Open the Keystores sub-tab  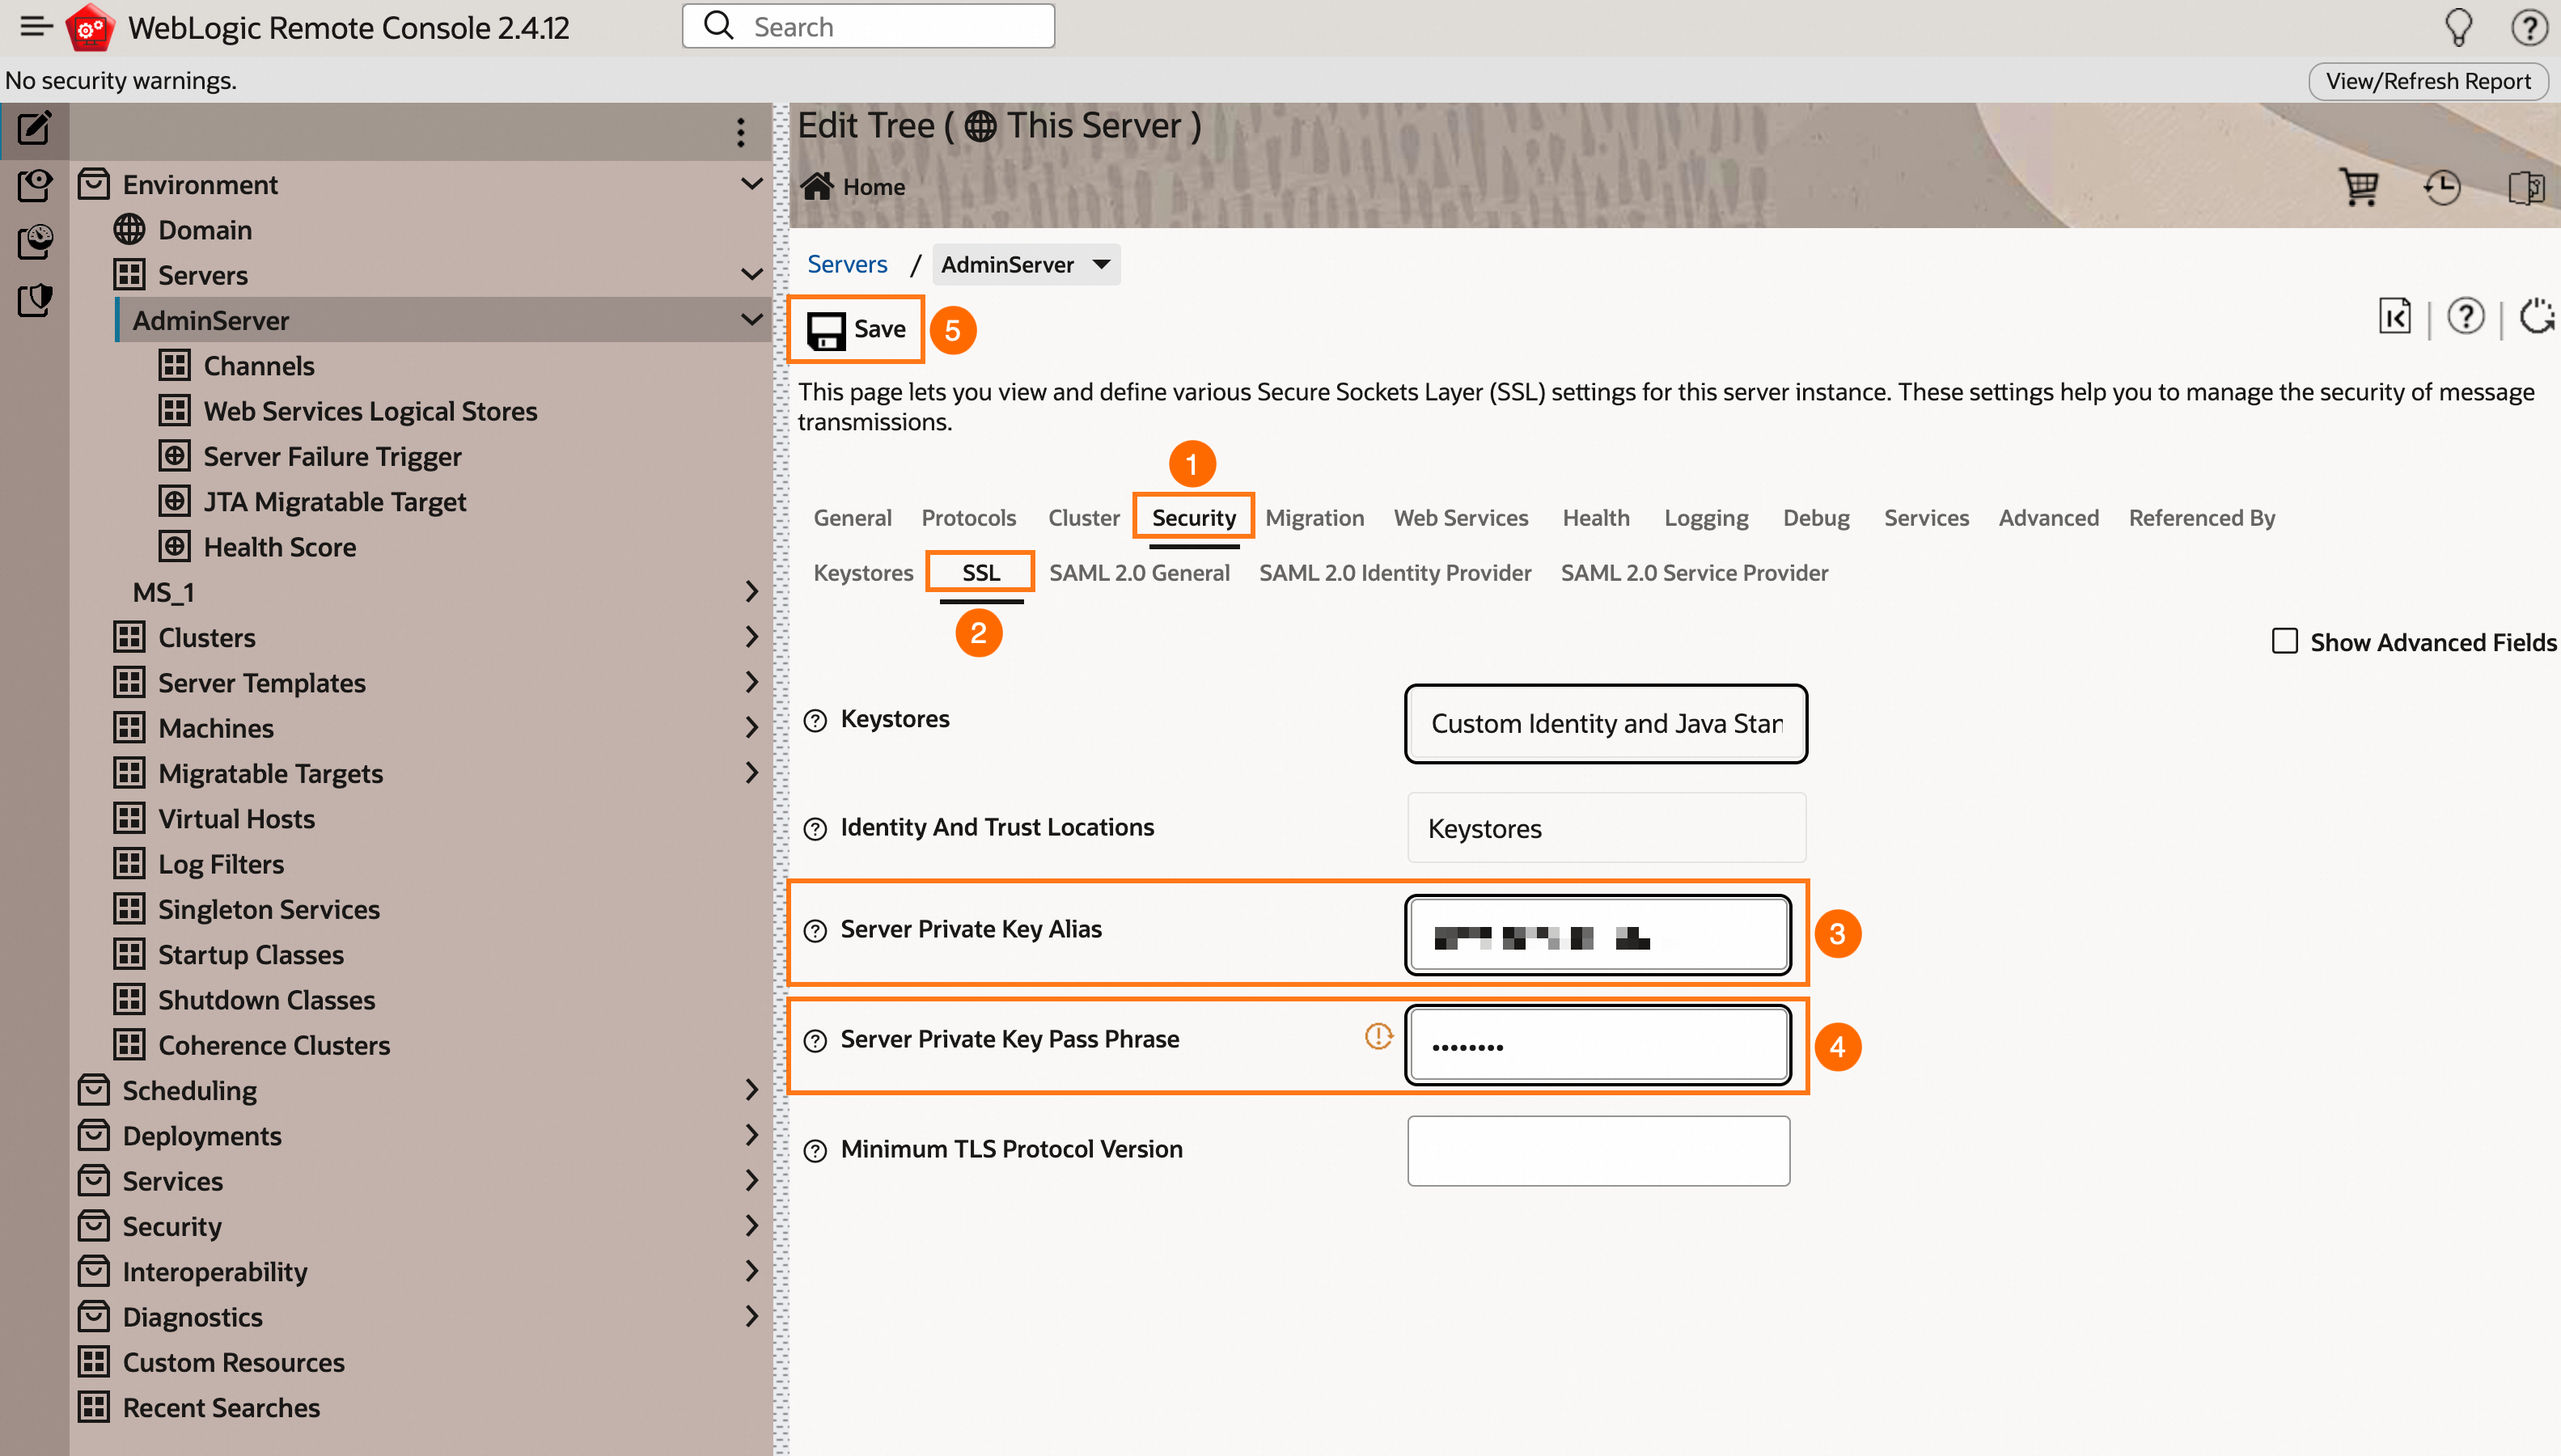click(863, 573)
